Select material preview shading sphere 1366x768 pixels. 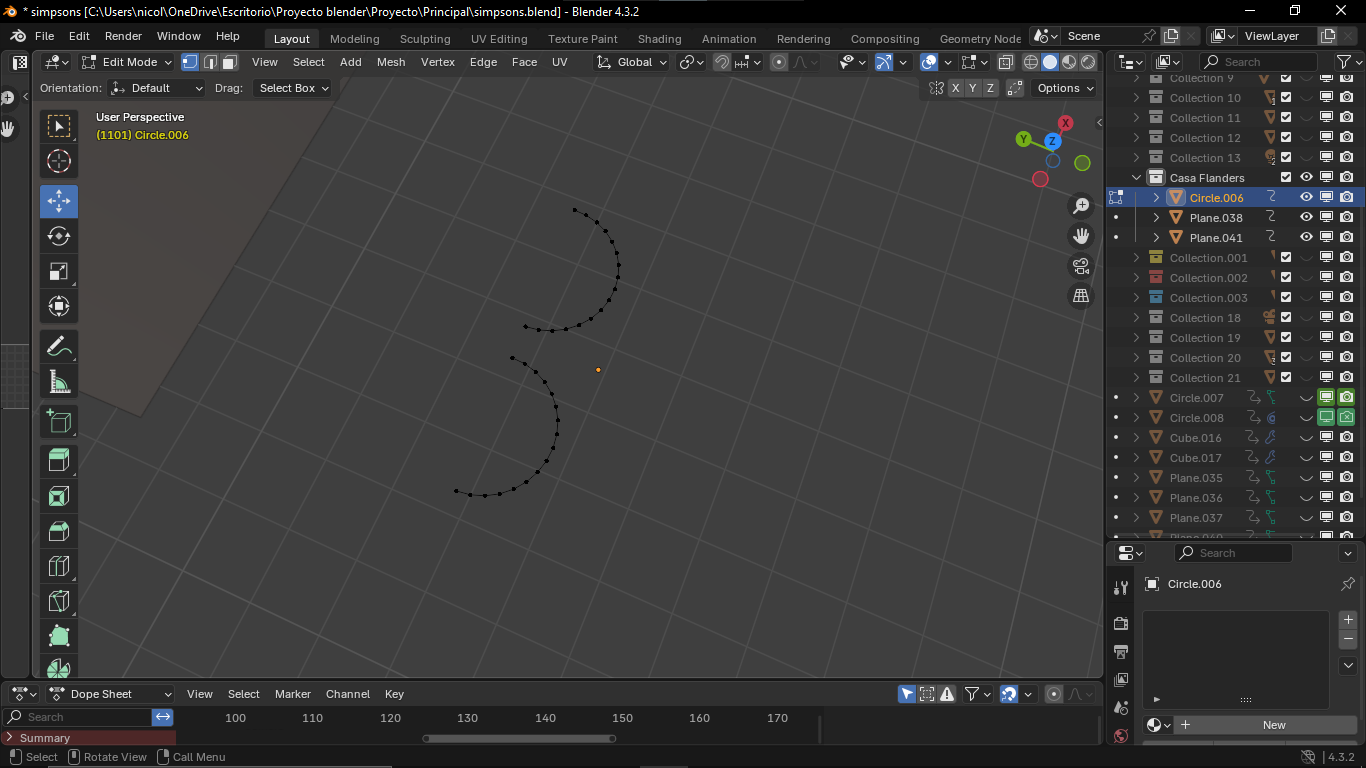pos(1069,62)
